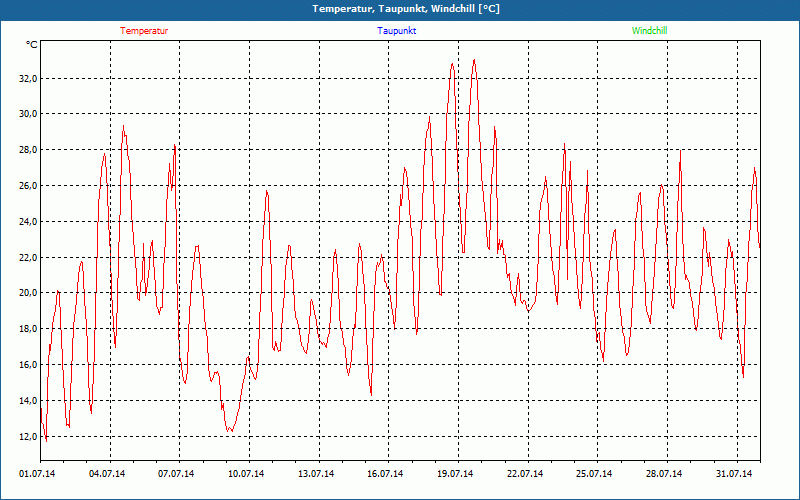Click the °C unit label on the y-axis
Viewport: 800px width, 500px height.
tap(32, 45)
